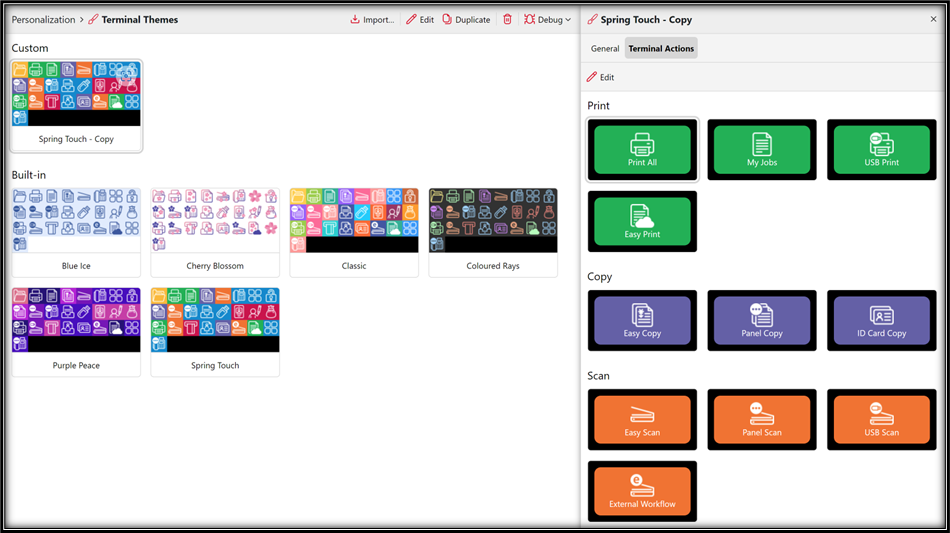Select the Easy Print cloud tile

click(x=642, y=221)
